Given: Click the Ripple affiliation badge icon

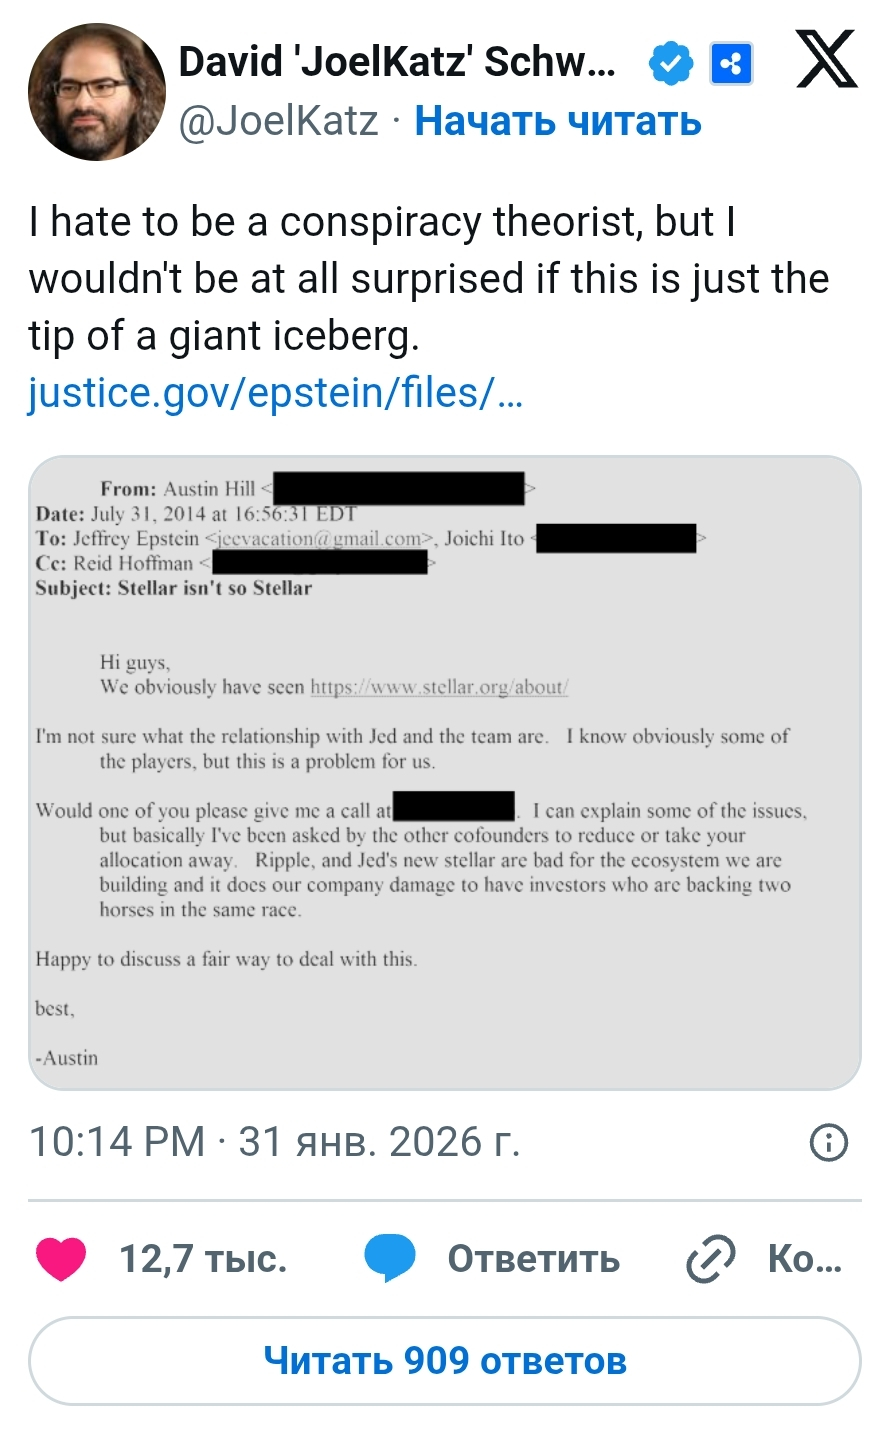Looking at the screenshot, I should point(731,65).
